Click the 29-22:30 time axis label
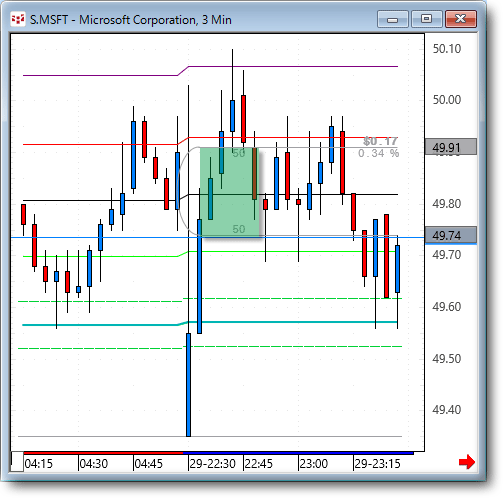The height and width of the screenshot is (499, 504). pyautogui.click(x=213, y=464)
